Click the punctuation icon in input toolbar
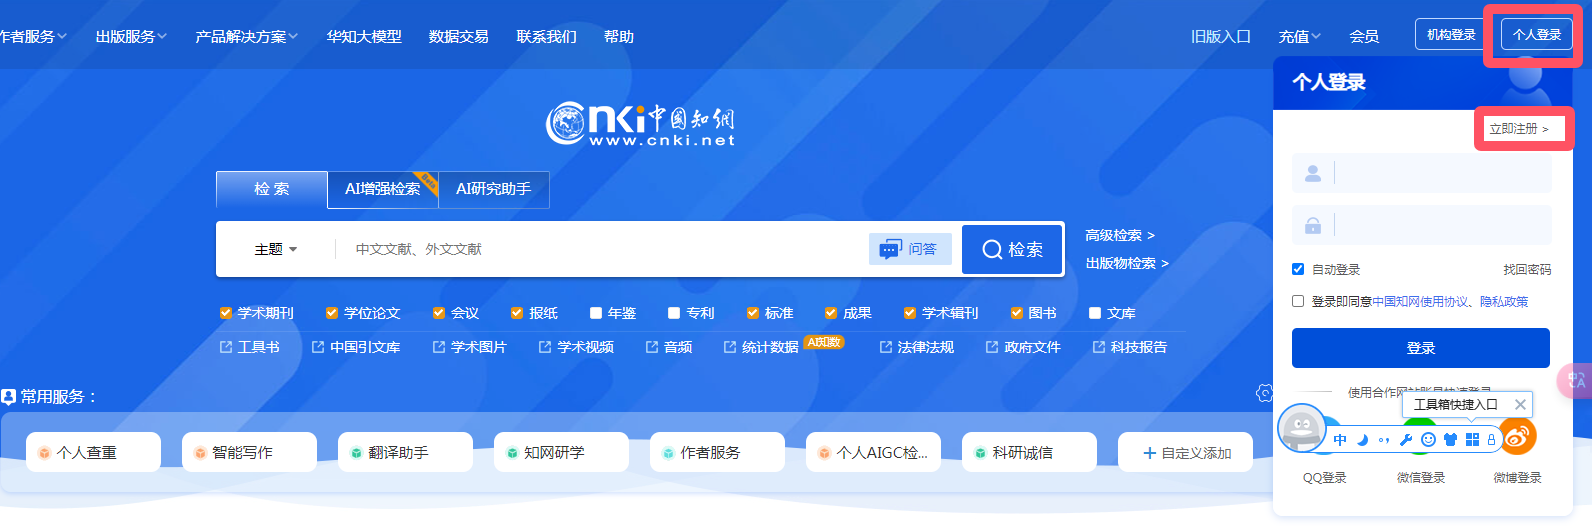This screenshot has width=1592, height=526. click(1384, 440)
